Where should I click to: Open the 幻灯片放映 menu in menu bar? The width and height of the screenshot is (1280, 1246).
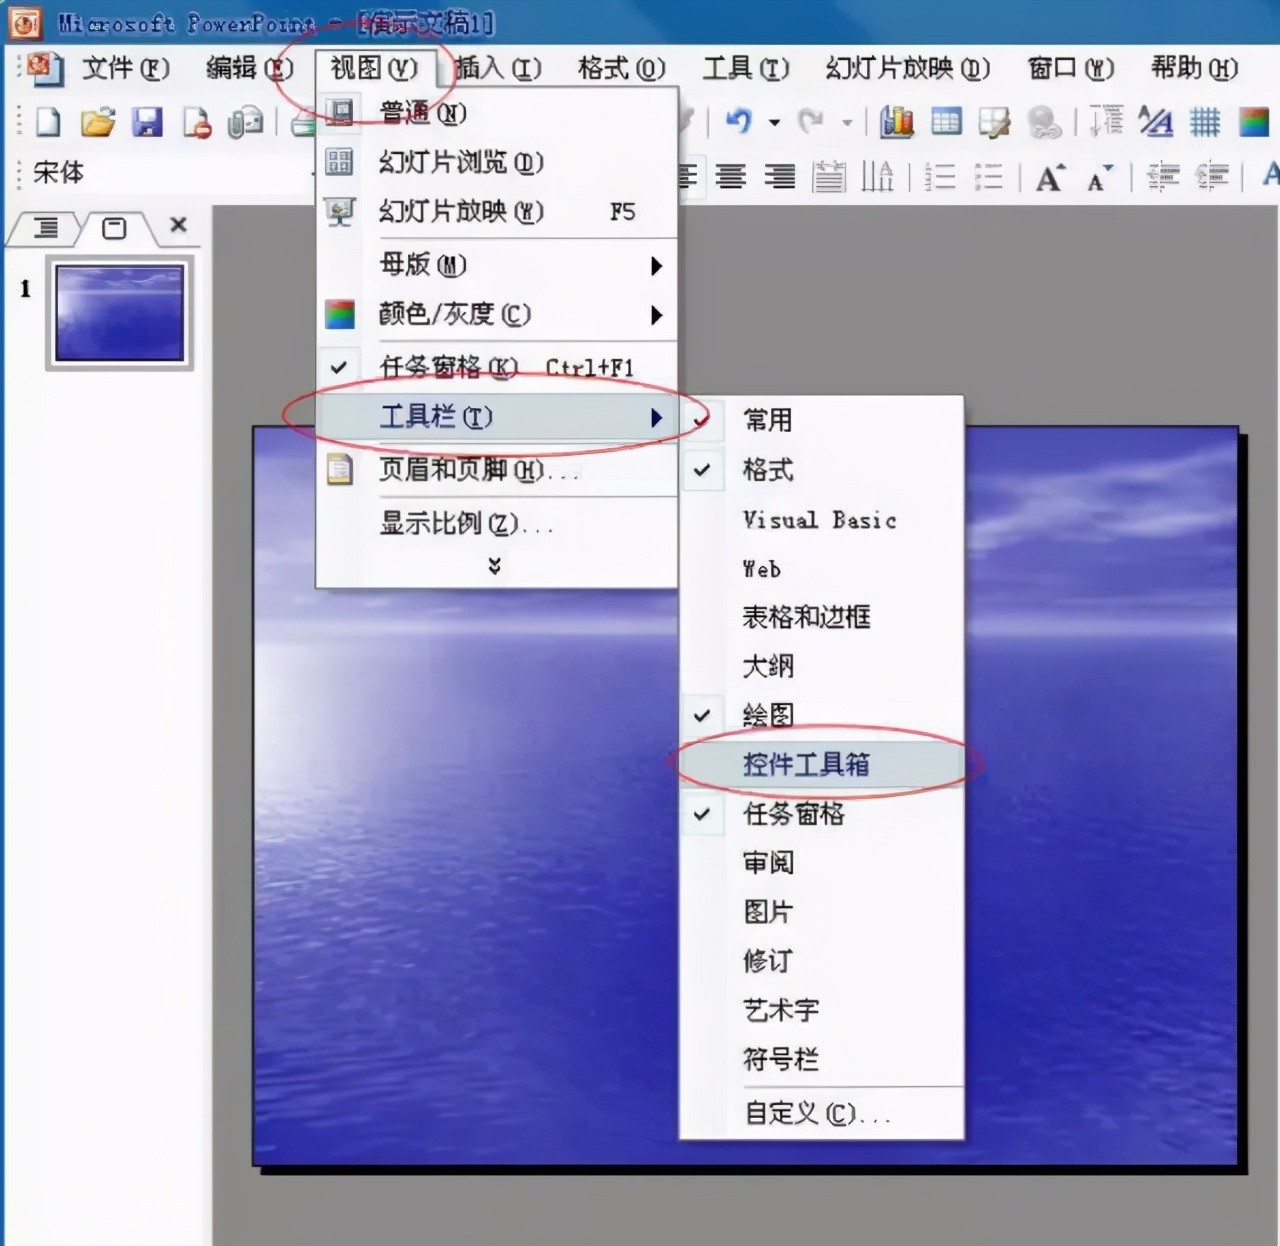907,68
